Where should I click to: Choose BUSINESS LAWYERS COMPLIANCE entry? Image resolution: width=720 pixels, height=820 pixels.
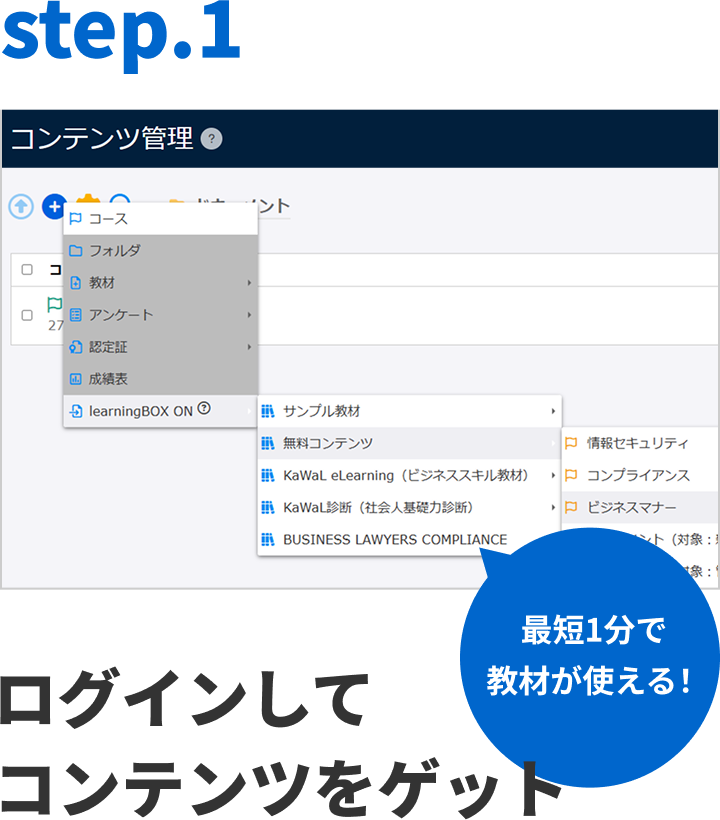(395, 539)
